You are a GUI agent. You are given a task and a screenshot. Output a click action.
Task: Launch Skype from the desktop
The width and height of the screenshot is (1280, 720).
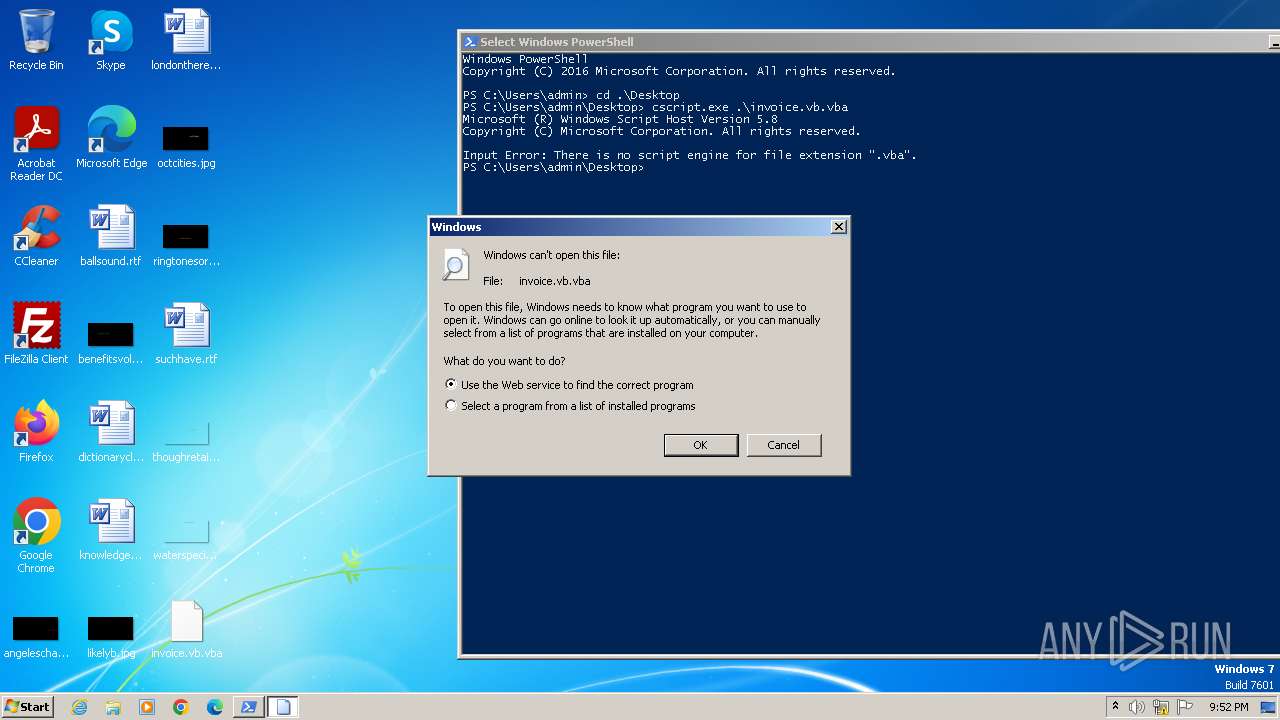point(110,40)
